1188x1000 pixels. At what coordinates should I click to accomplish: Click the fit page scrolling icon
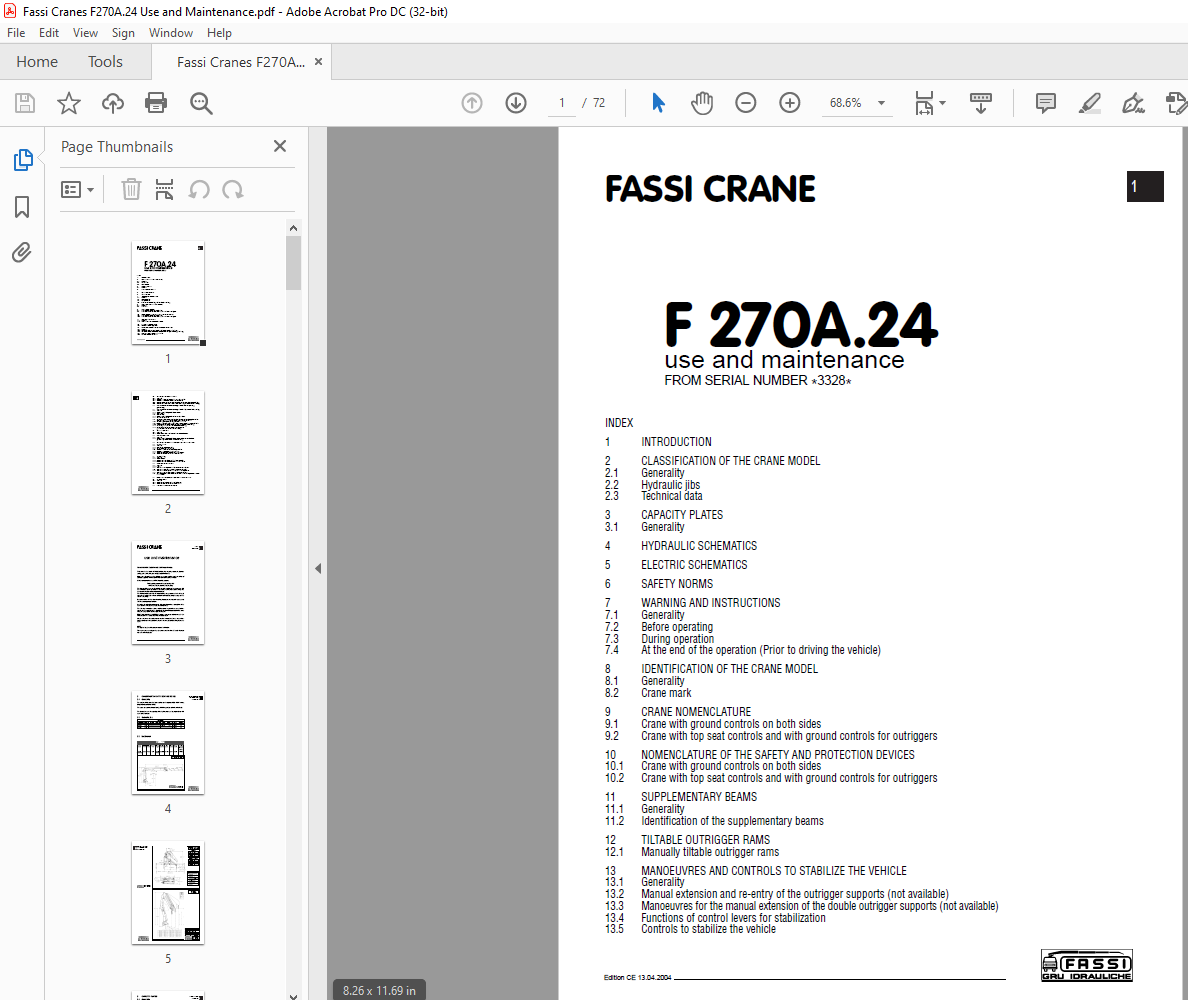(x=924, y=103)
